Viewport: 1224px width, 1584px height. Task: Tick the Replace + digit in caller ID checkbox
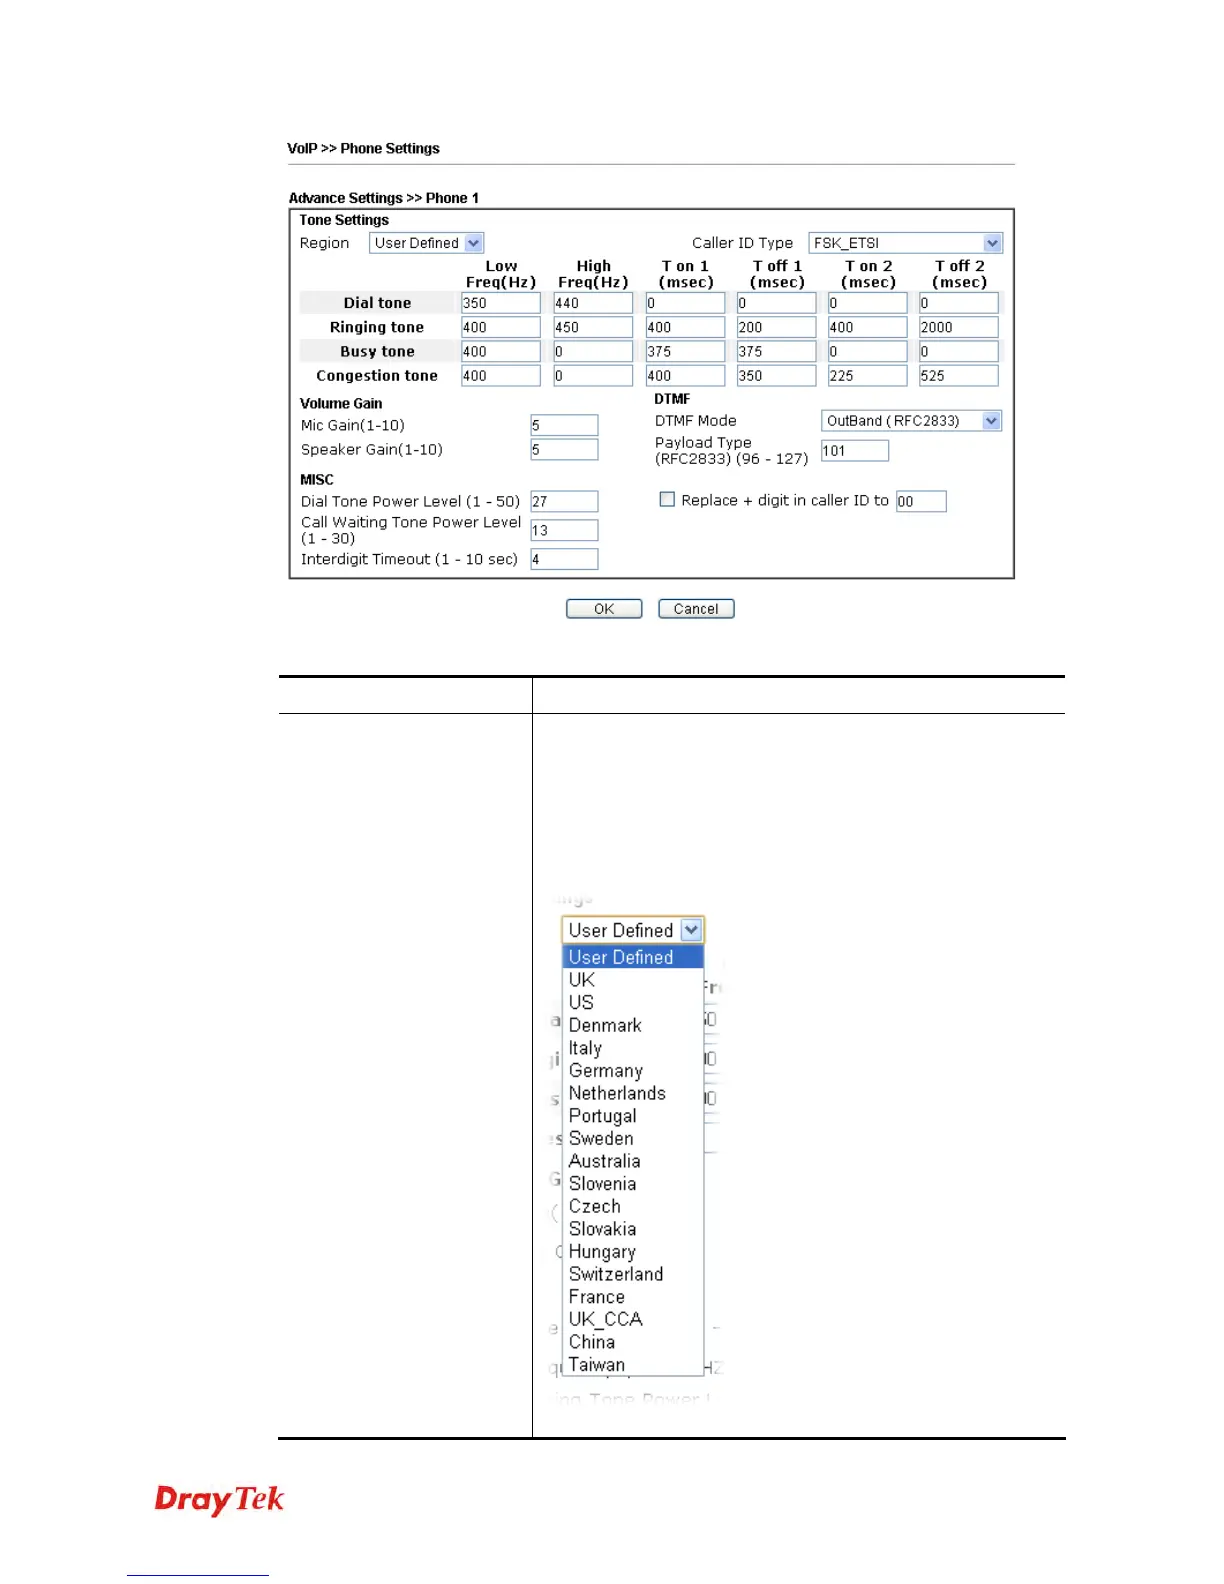667,500
